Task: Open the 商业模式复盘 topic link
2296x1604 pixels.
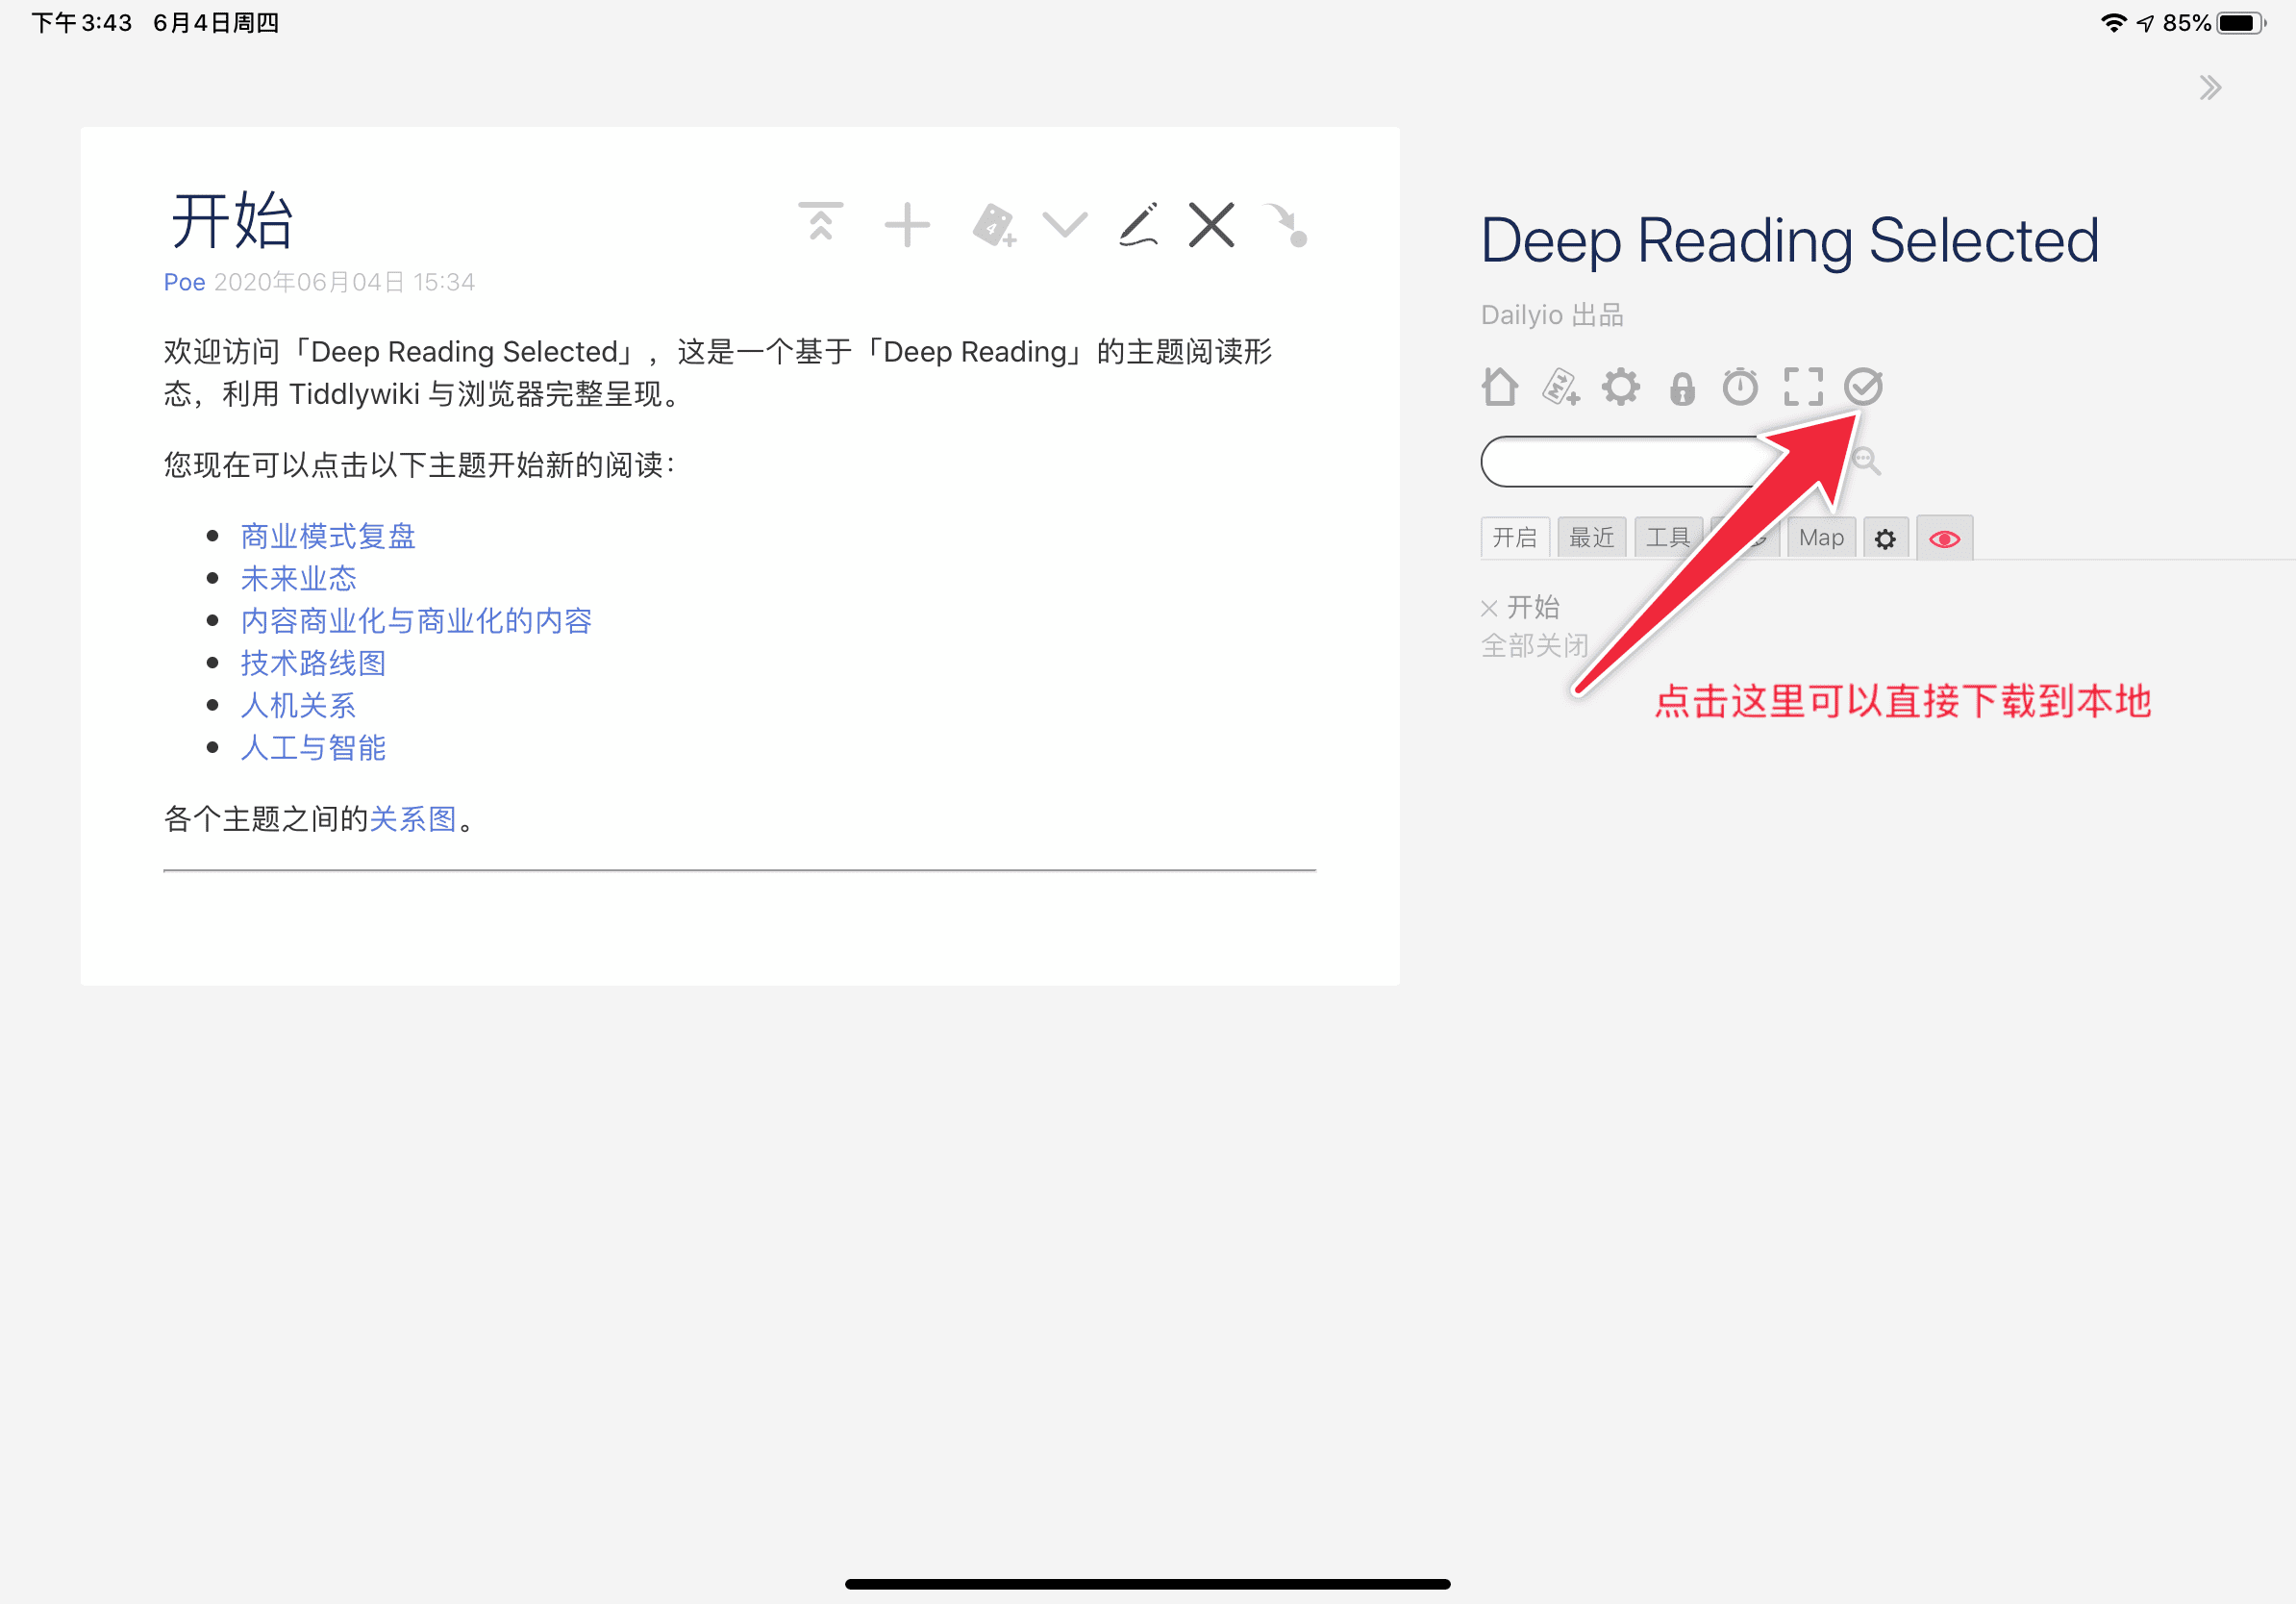Action: pos(328,536)
